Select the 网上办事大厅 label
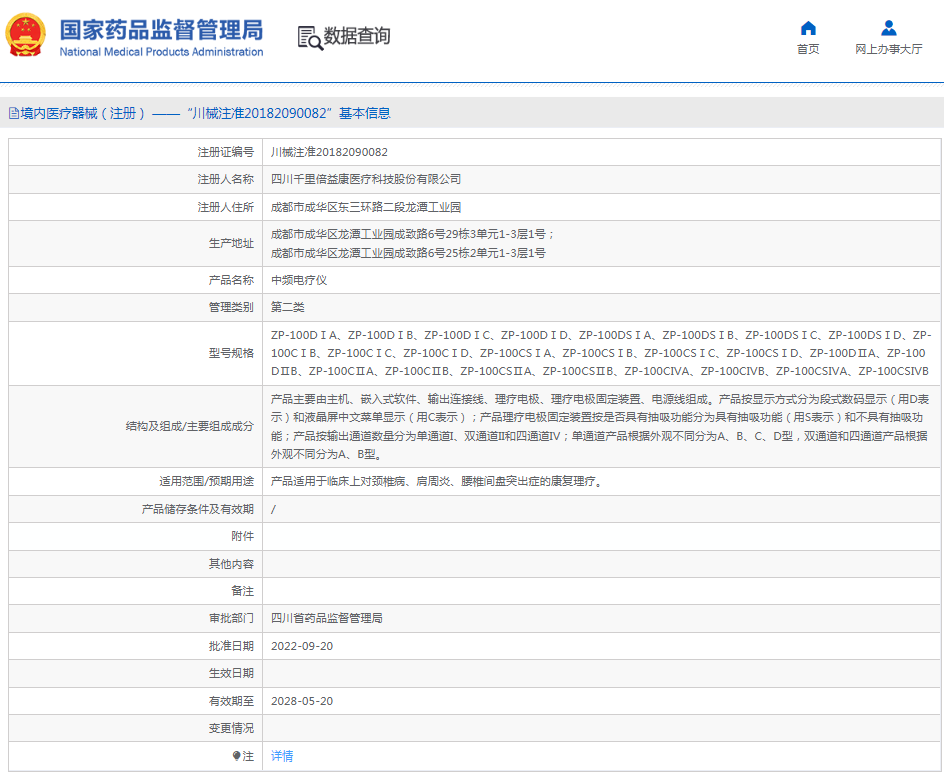The height and width of the screenshot is (773, 944). pyautogui.click(x=887, y=47)
